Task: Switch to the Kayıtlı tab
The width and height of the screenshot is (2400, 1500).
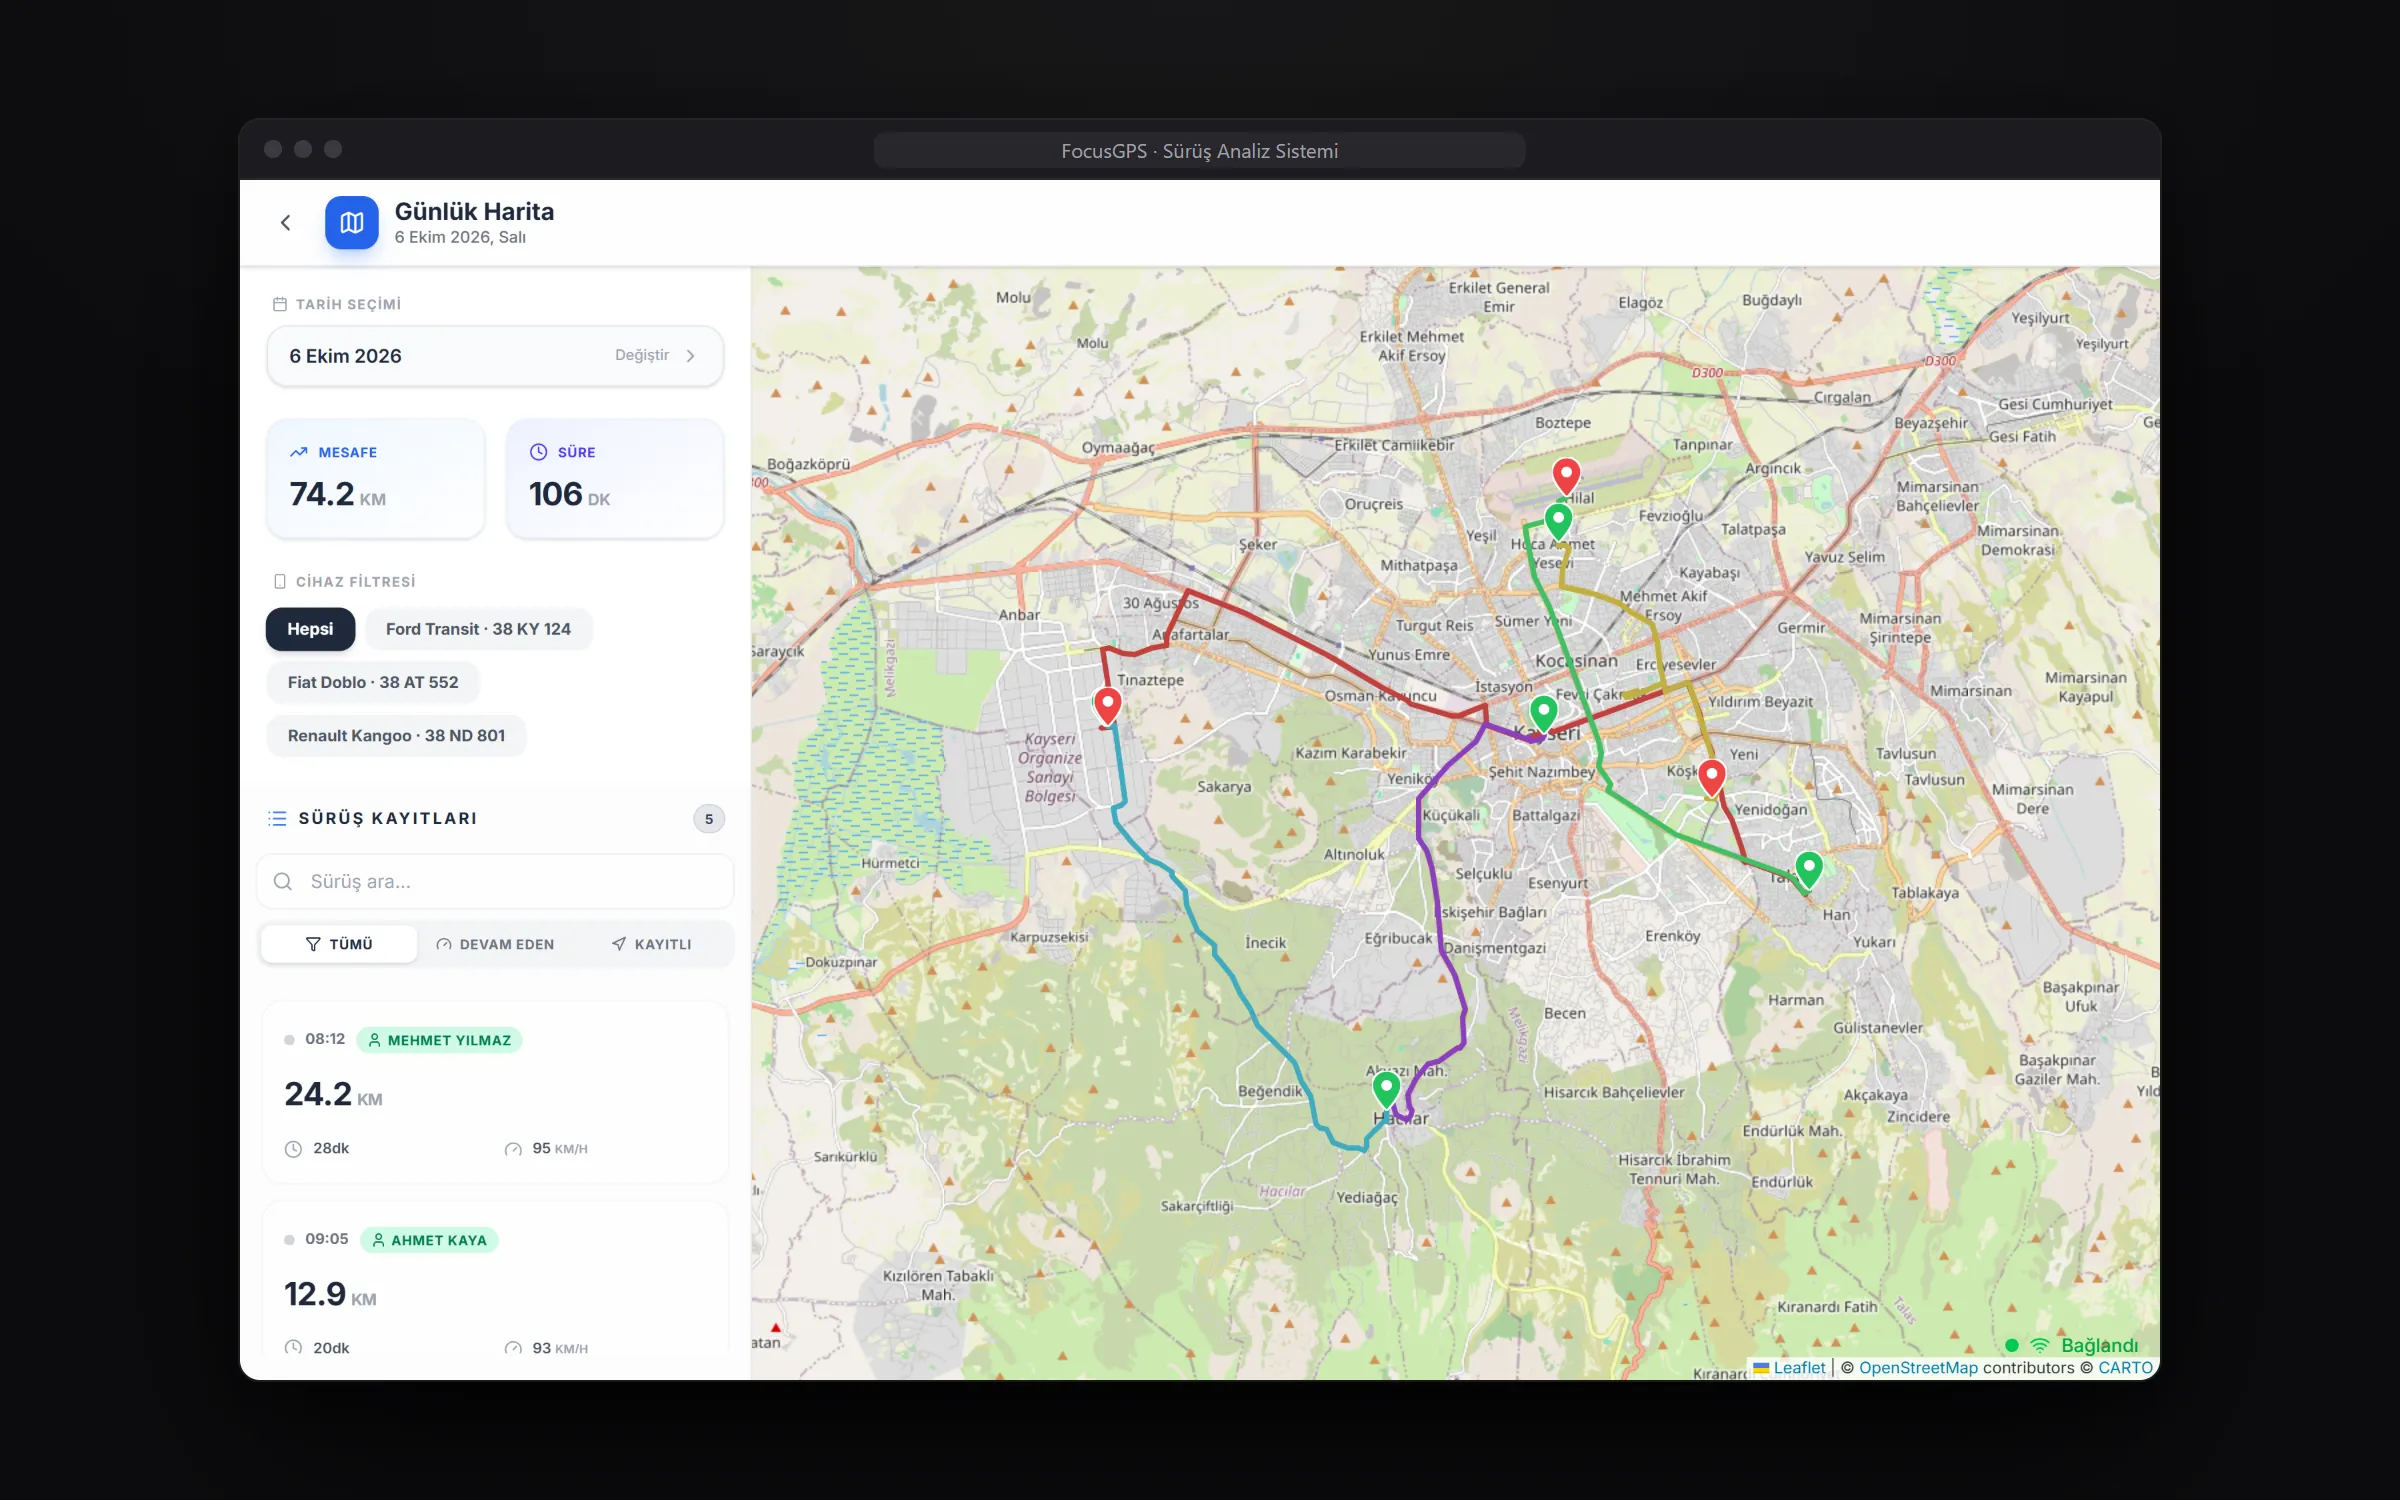Action: pyautogui.click(x=651, y=944)
